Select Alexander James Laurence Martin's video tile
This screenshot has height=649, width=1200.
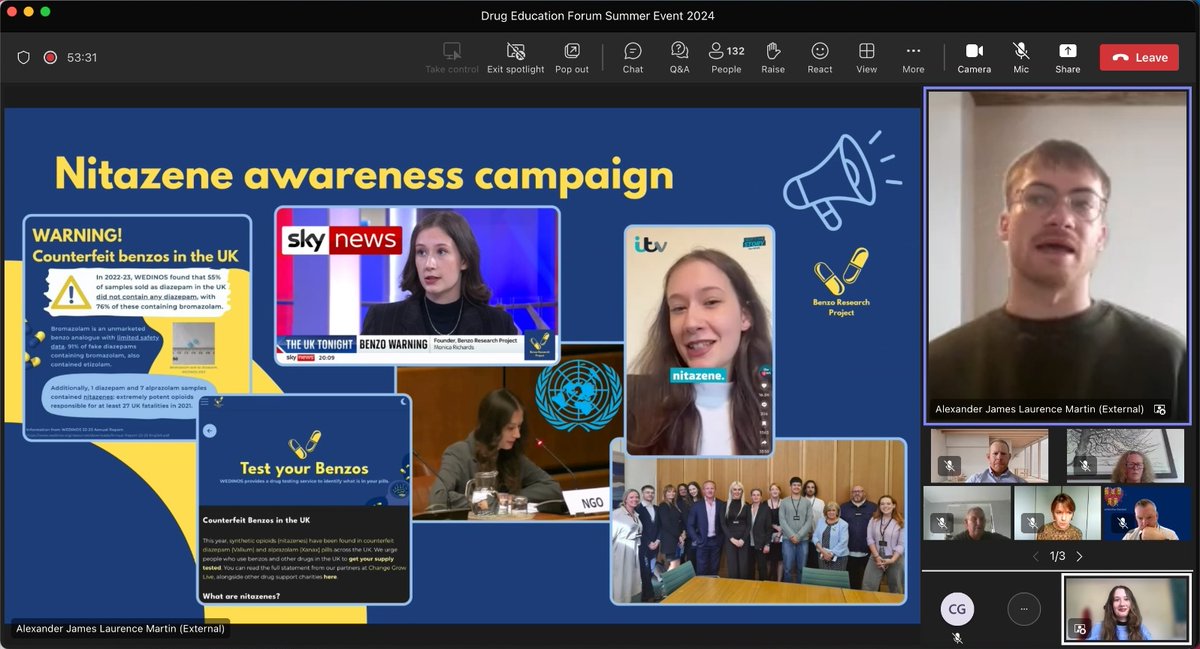(1057, 254)
